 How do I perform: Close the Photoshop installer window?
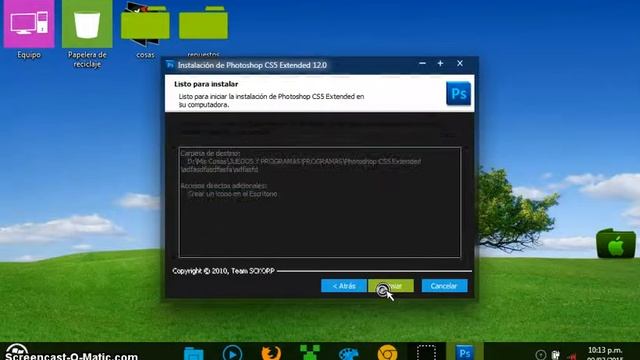(460, 64)
